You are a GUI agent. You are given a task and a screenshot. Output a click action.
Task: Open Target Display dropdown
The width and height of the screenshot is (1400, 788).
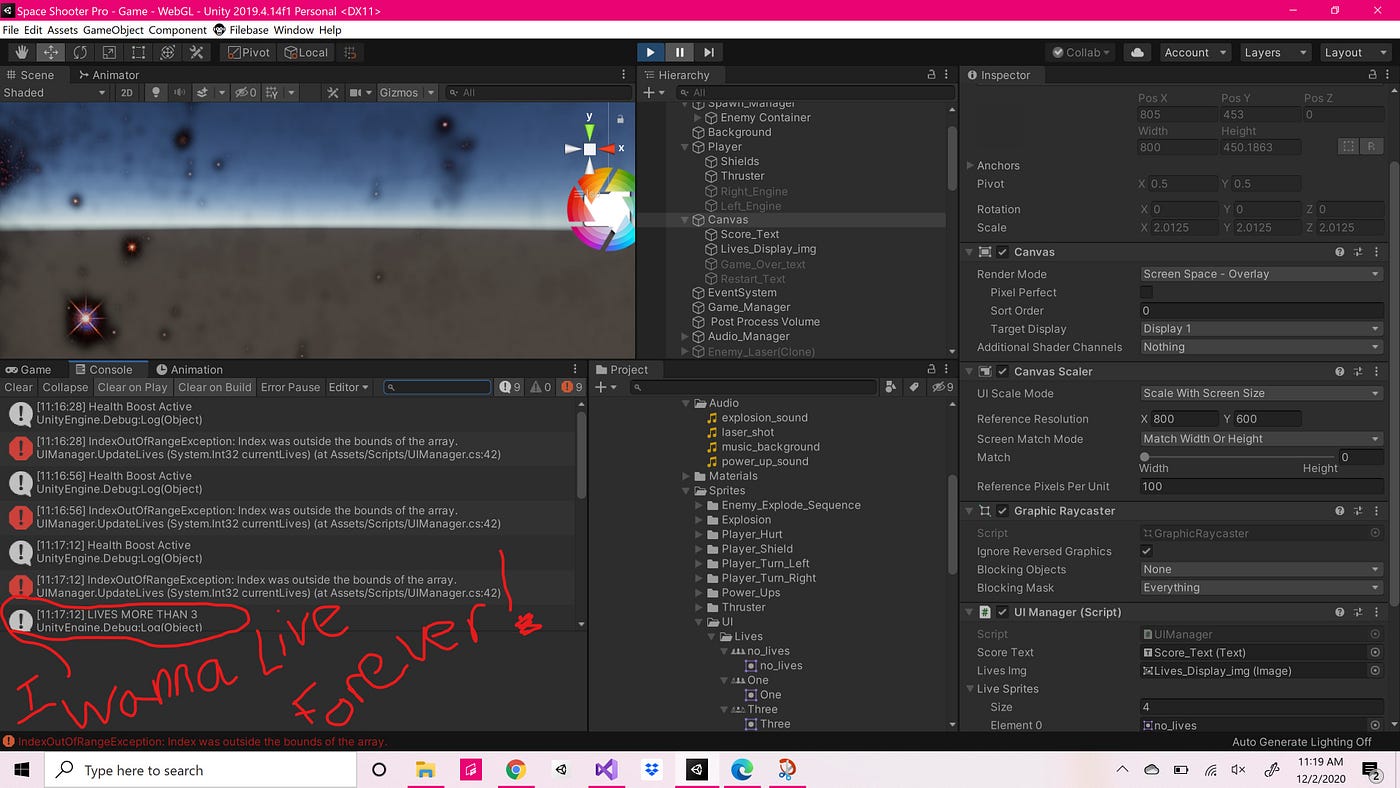[1261, 329]
